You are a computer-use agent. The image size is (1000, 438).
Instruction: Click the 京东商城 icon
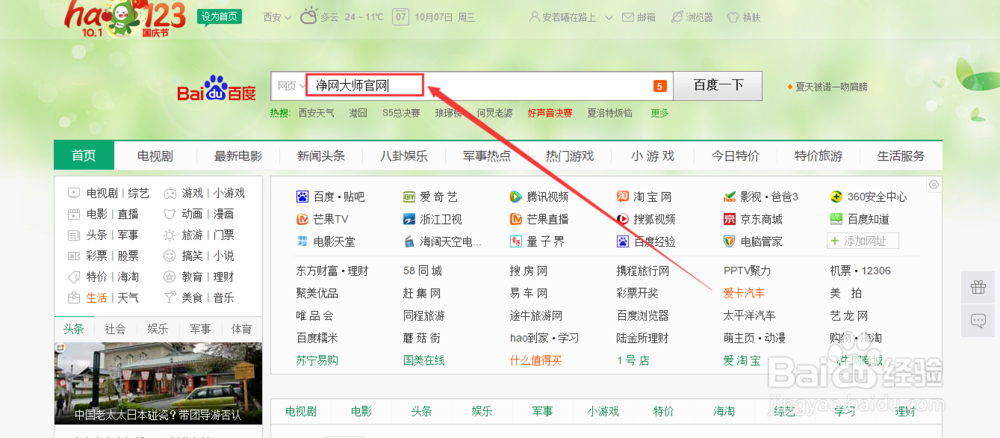pyautogui.click(x=730, y=219)
